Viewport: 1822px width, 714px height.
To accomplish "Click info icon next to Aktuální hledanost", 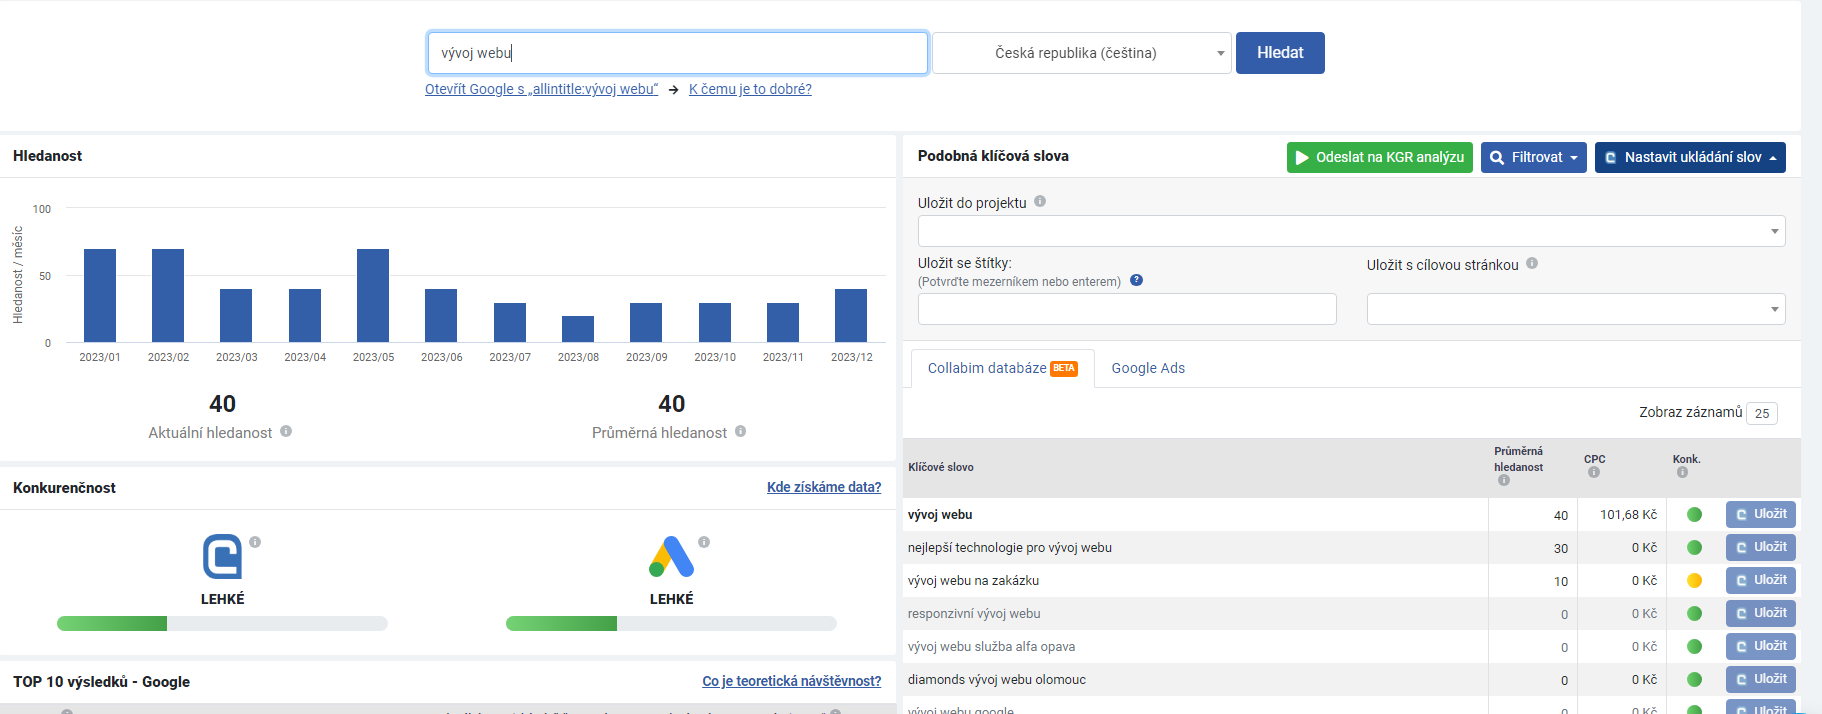I will coord(286,431).
